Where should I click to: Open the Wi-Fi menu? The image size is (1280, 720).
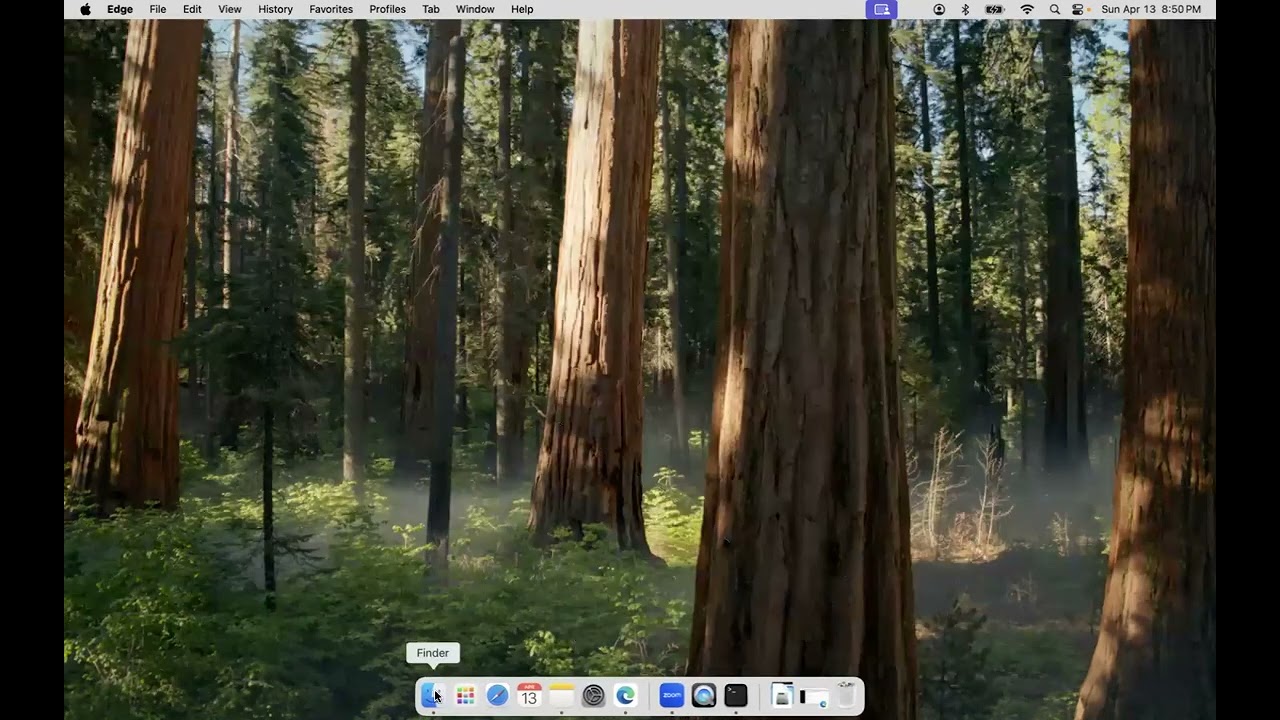point(1027,9)
